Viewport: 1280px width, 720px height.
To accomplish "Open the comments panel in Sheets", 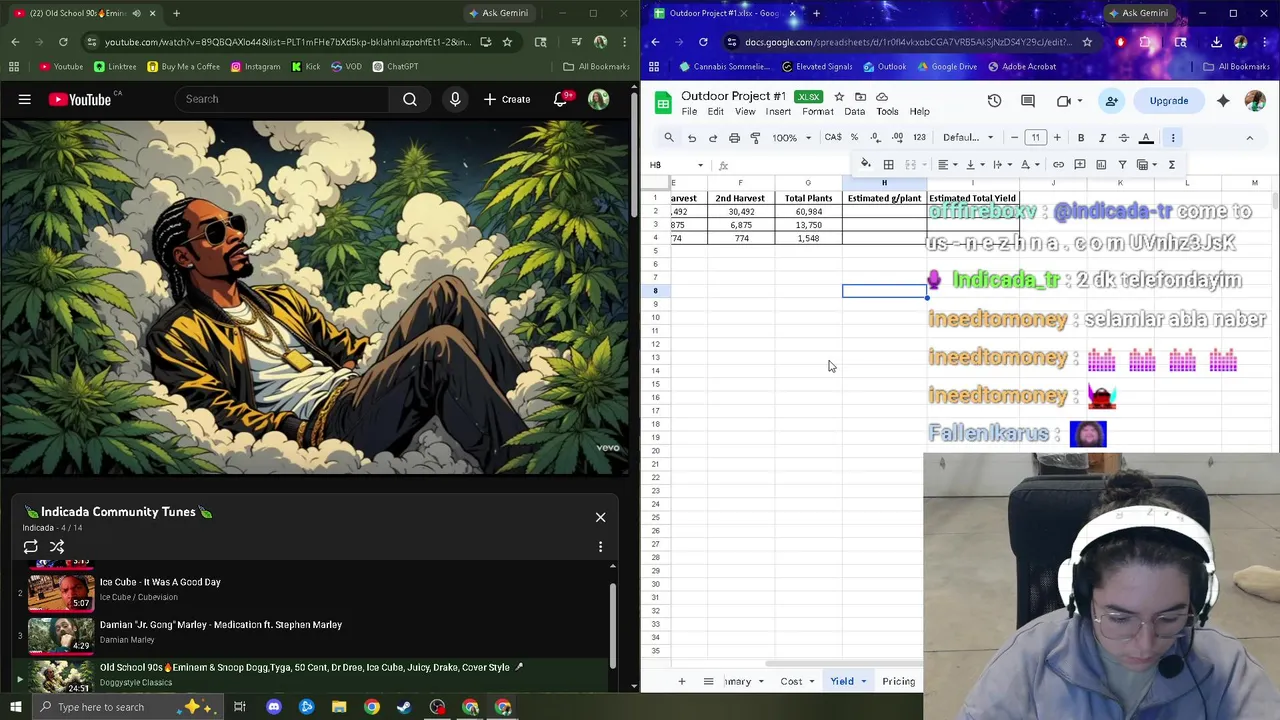I will click(x=1028, y=101).
